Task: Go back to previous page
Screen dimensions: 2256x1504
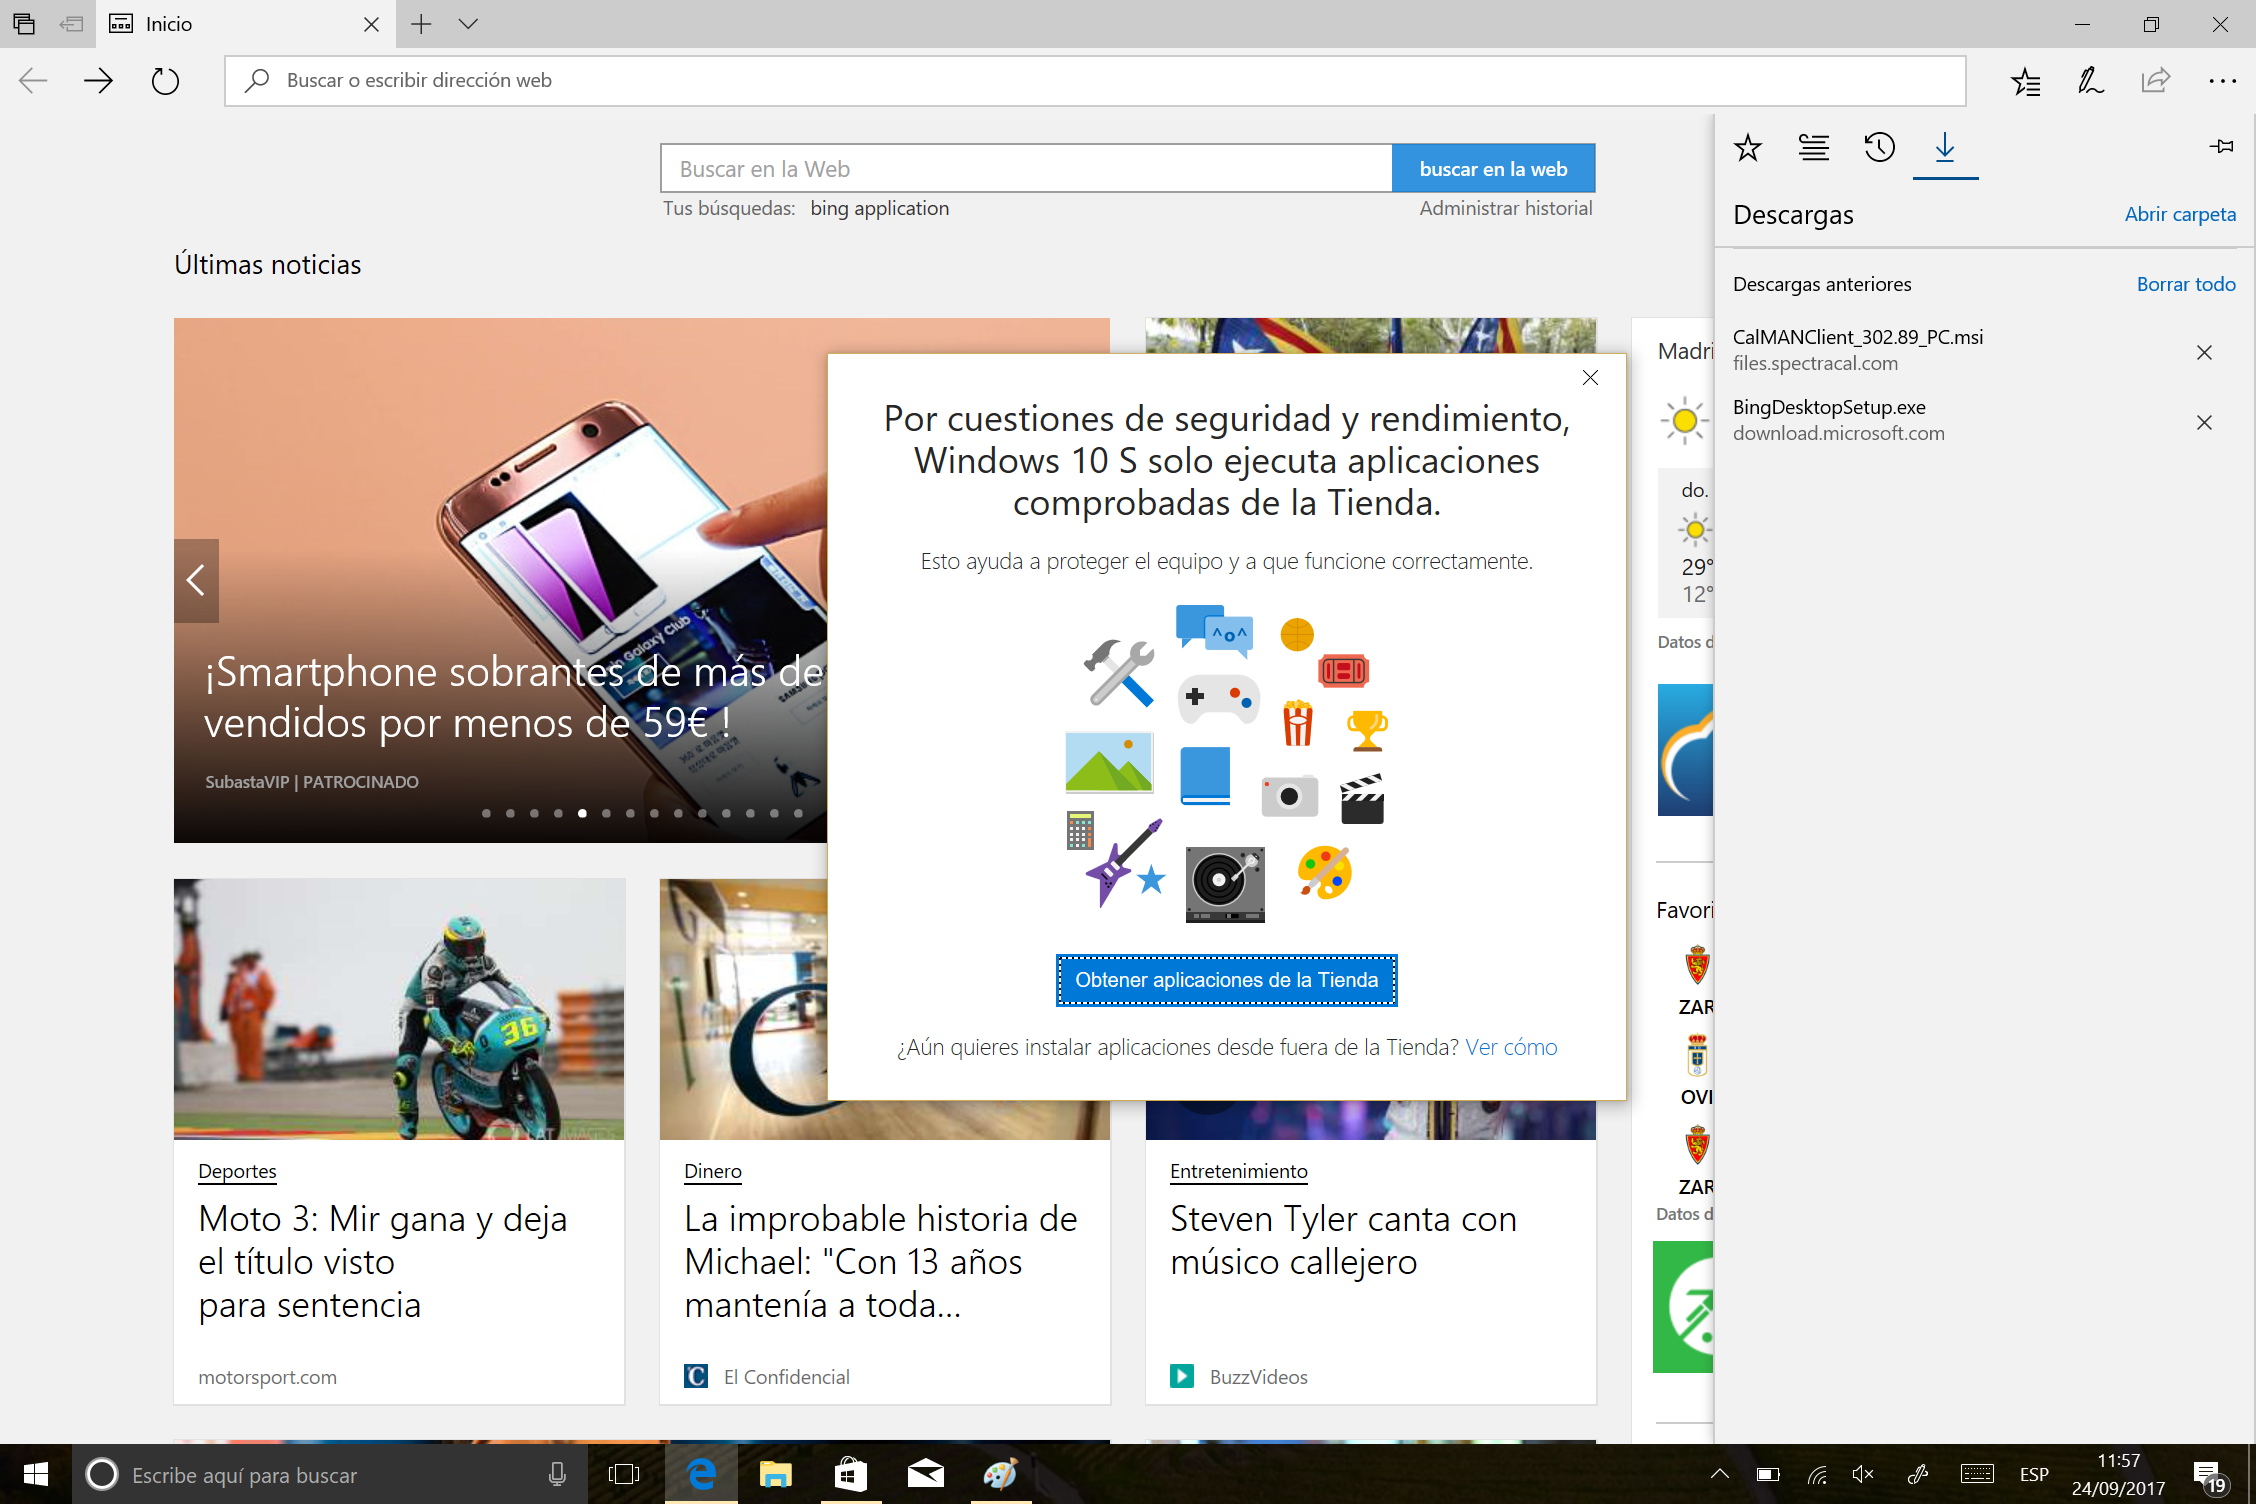Action: [33, 81]
